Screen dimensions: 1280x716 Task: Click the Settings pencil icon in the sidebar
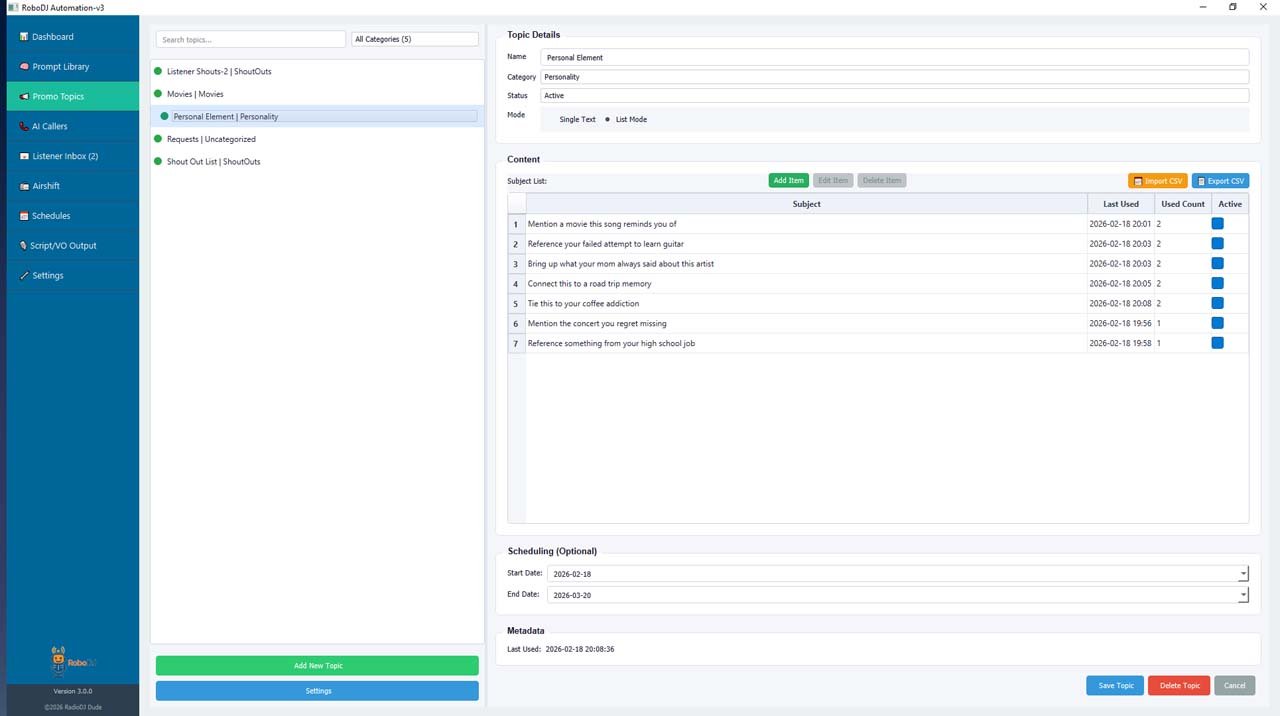click(x=24, y=276)
